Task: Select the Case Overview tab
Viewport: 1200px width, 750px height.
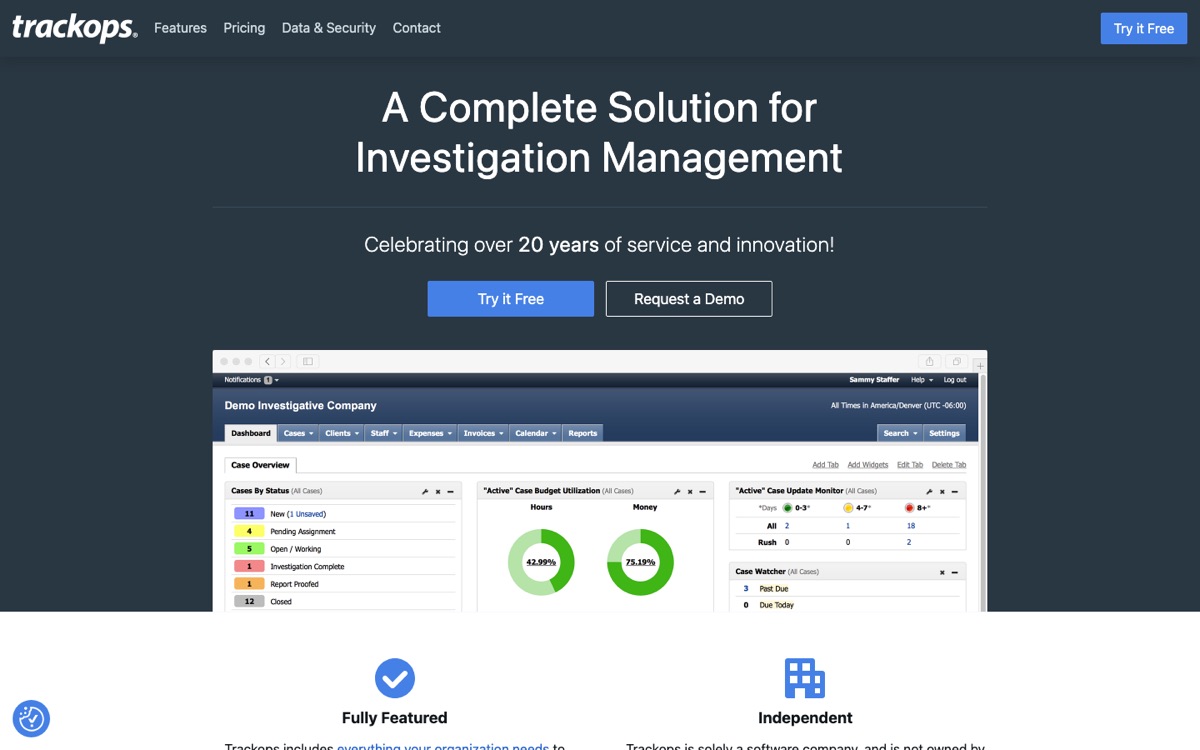Action: [x=260, y=465]
